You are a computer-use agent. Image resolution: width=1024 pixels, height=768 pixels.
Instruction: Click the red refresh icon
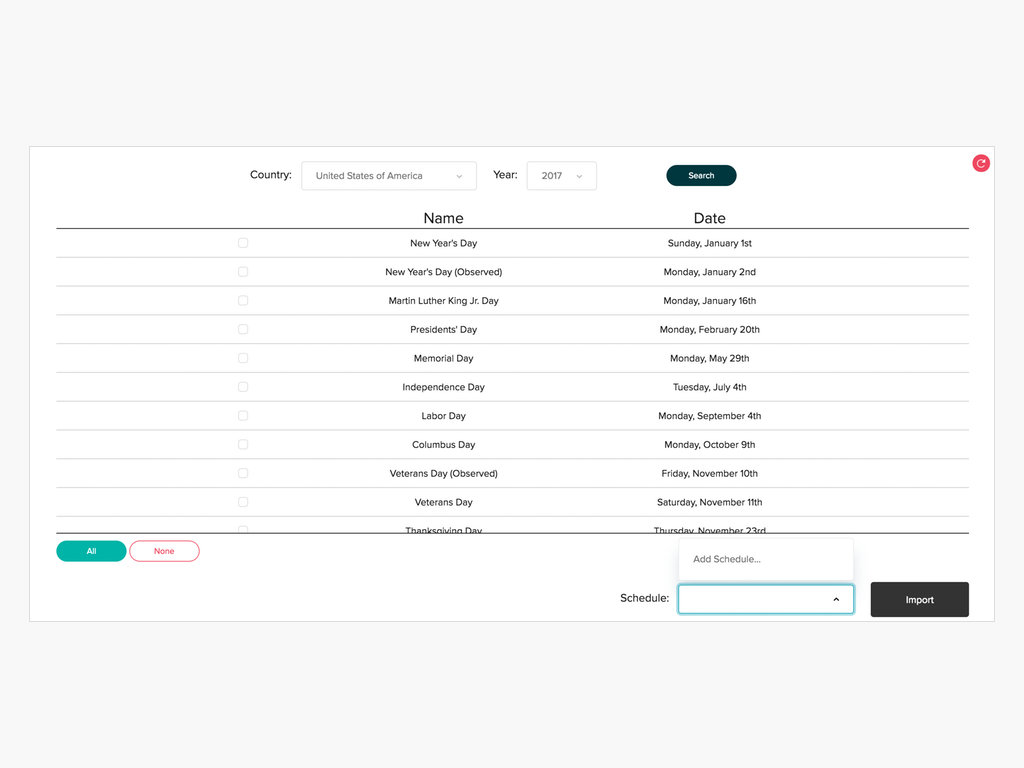pos(981,163)
